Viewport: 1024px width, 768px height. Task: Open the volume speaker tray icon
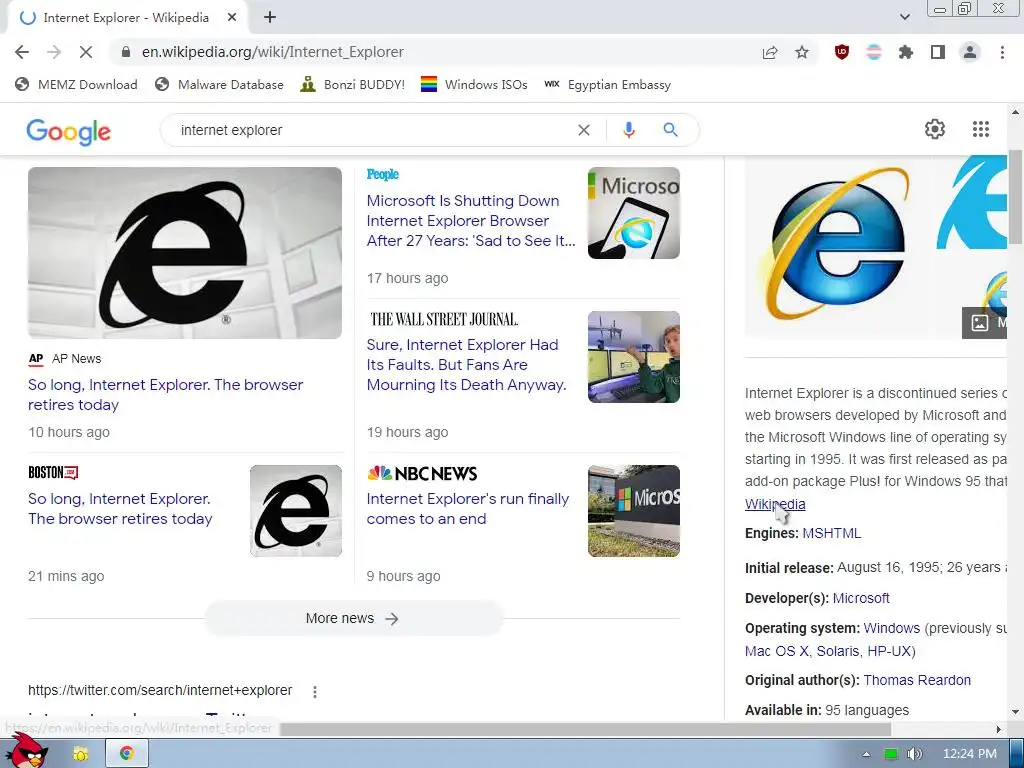tap(914, 754)
